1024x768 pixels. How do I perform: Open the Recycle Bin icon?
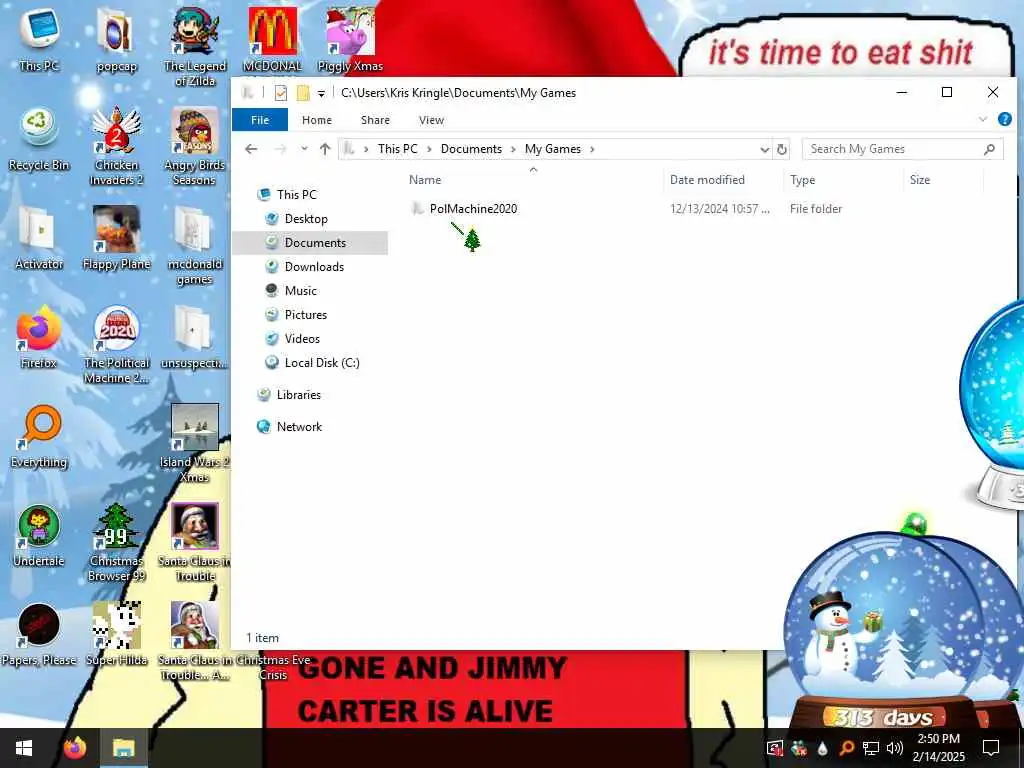39,139
